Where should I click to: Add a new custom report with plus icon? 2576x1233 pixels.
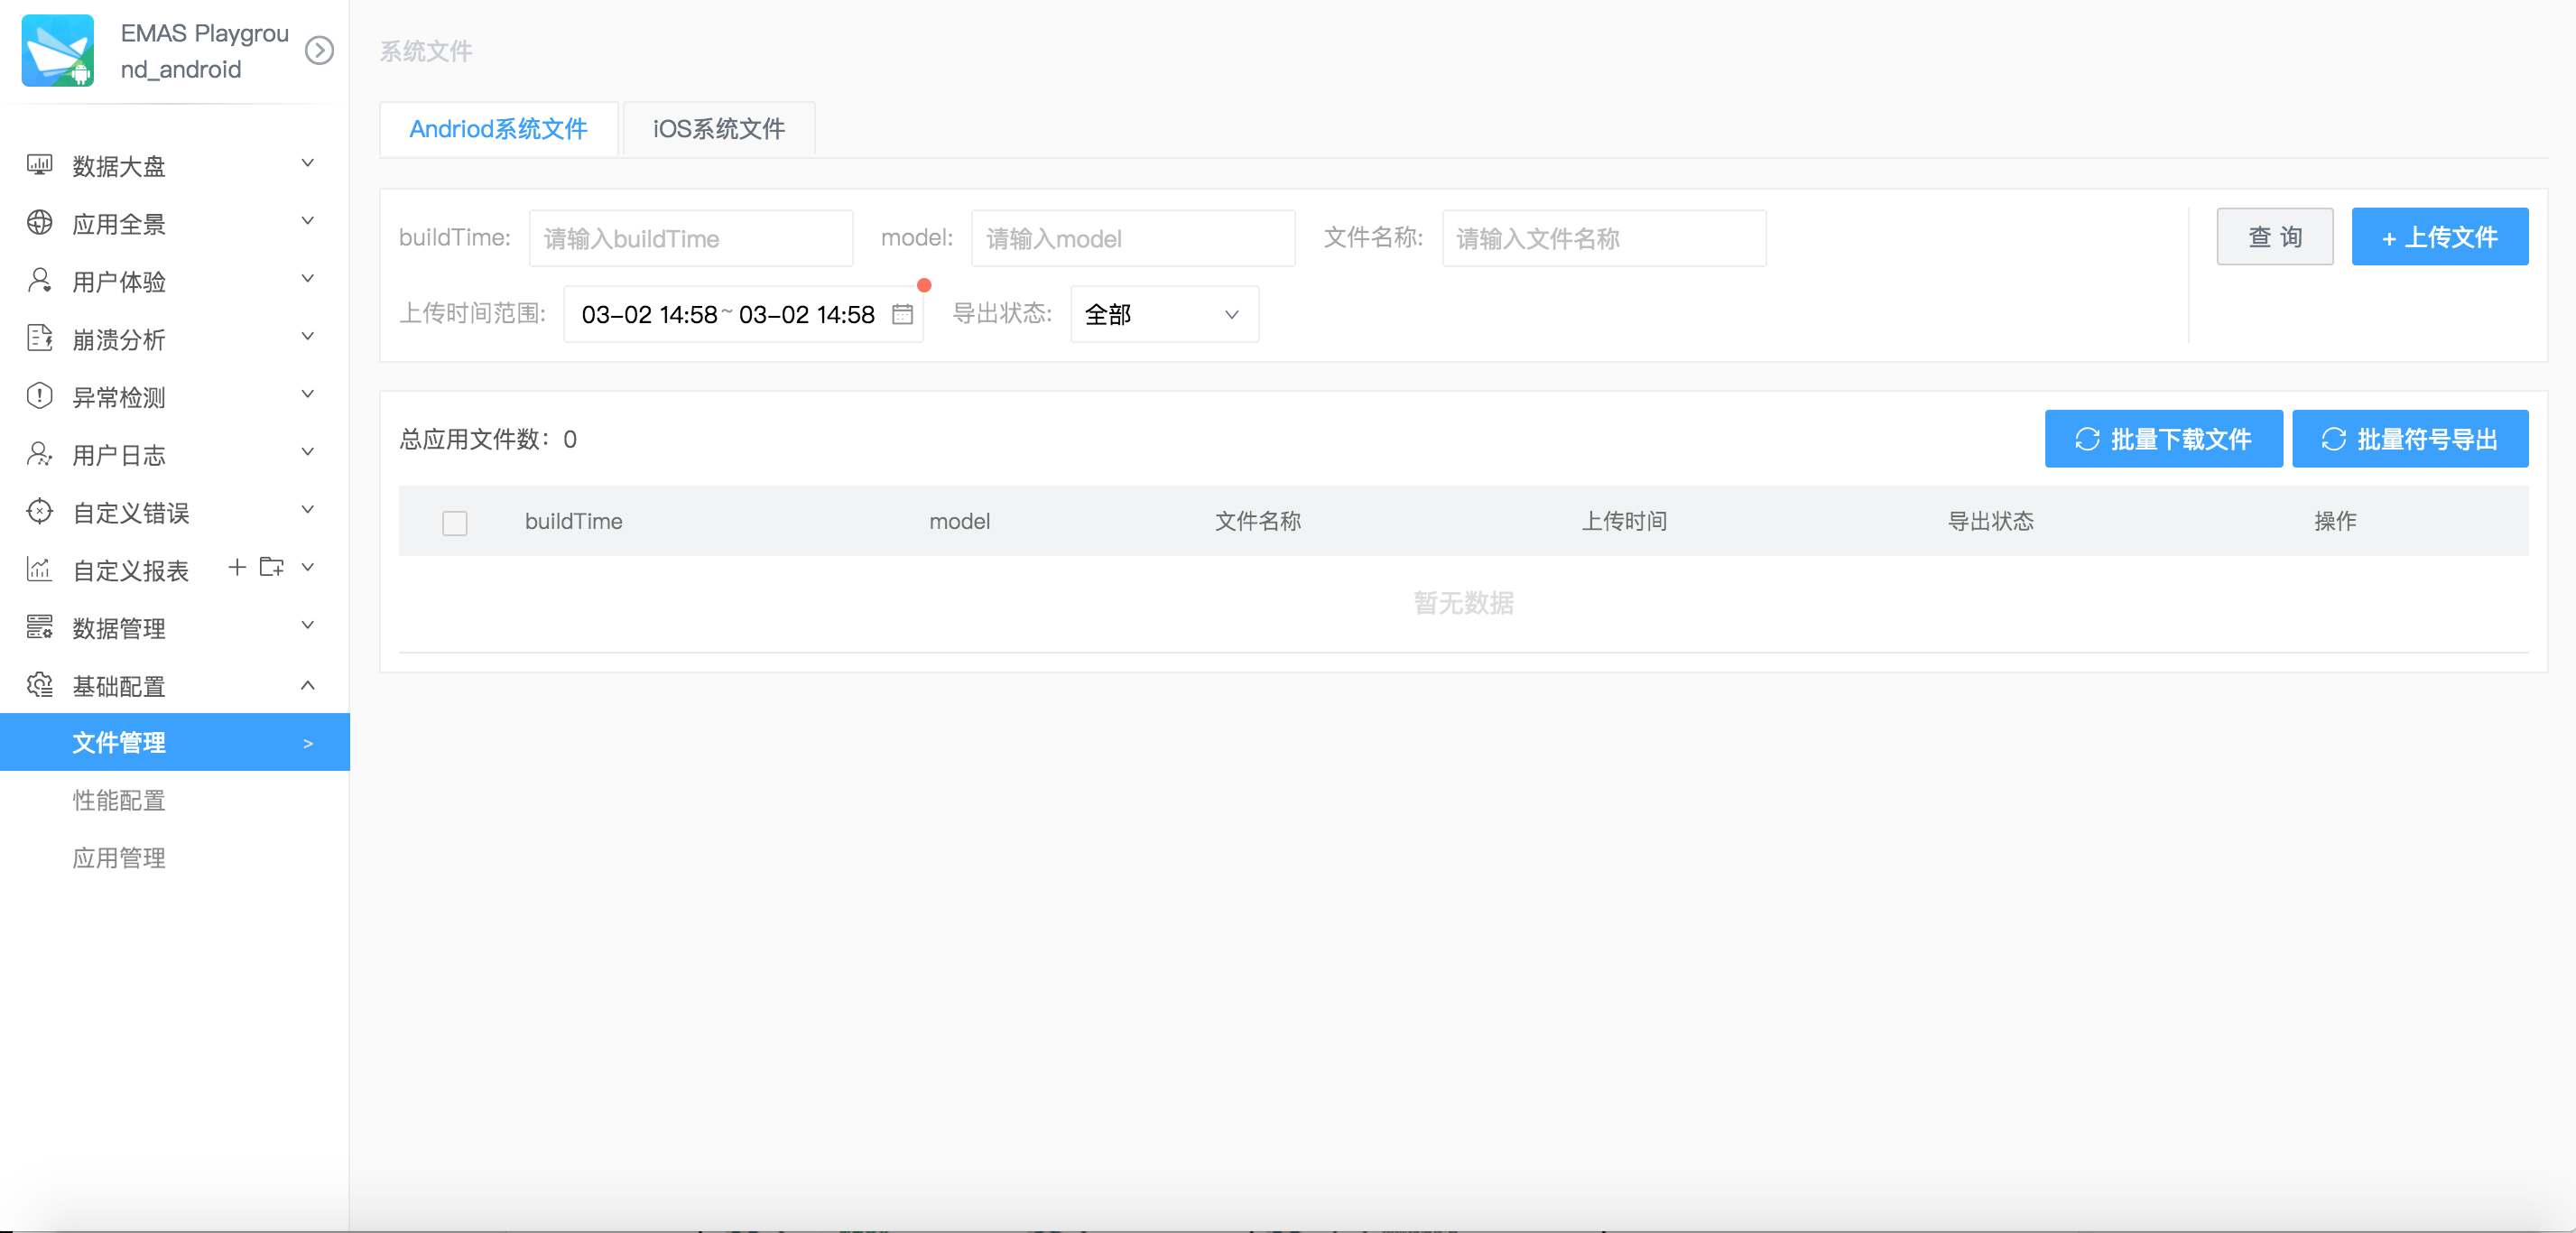tap(237, 567)
